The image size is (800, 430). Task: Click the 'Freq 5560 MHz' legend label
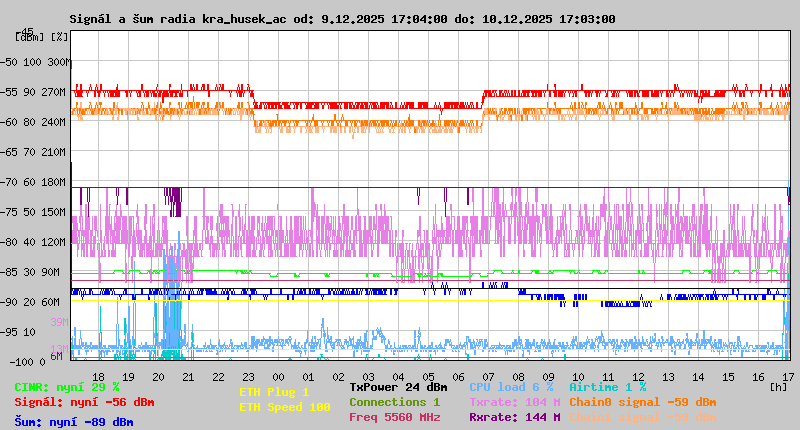(x=394, y=417)
